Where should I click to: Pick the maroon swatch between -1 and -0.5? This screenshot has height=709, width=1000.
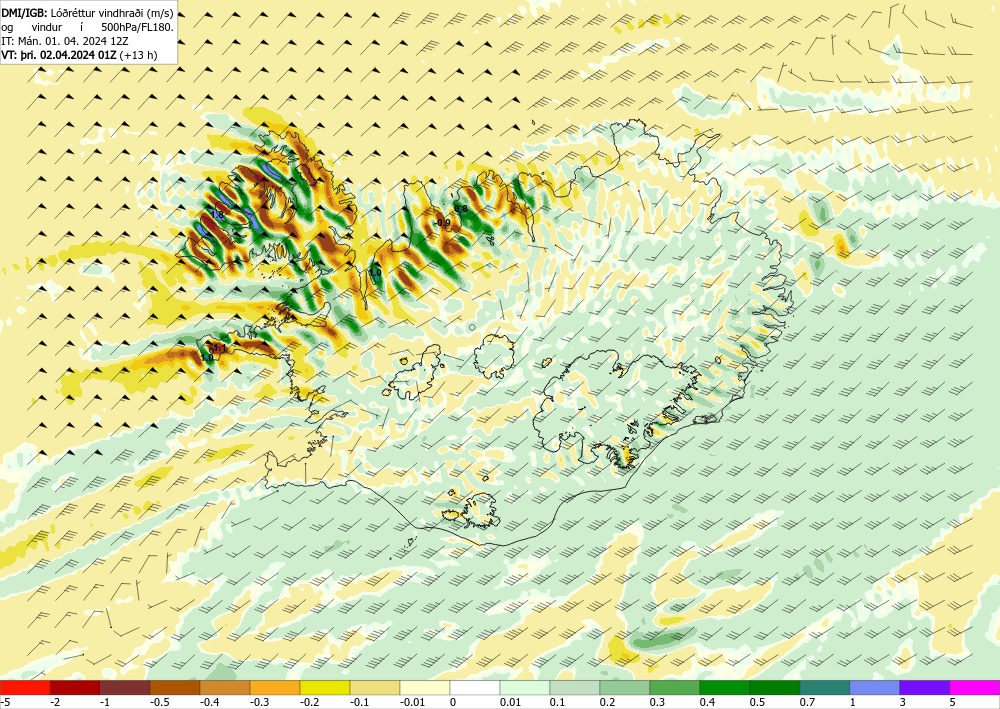tap(125, 688)
